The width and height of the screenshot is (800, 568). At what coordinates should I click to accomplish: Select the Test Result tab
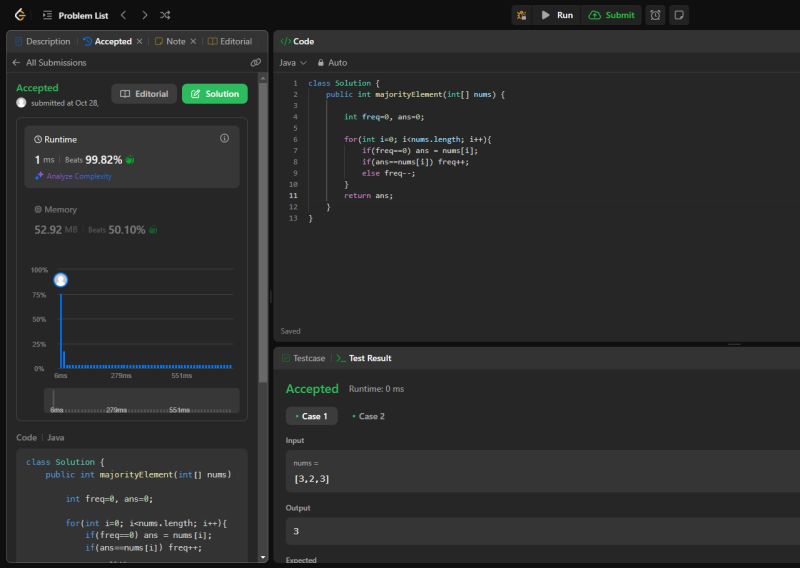click(364, 358)
